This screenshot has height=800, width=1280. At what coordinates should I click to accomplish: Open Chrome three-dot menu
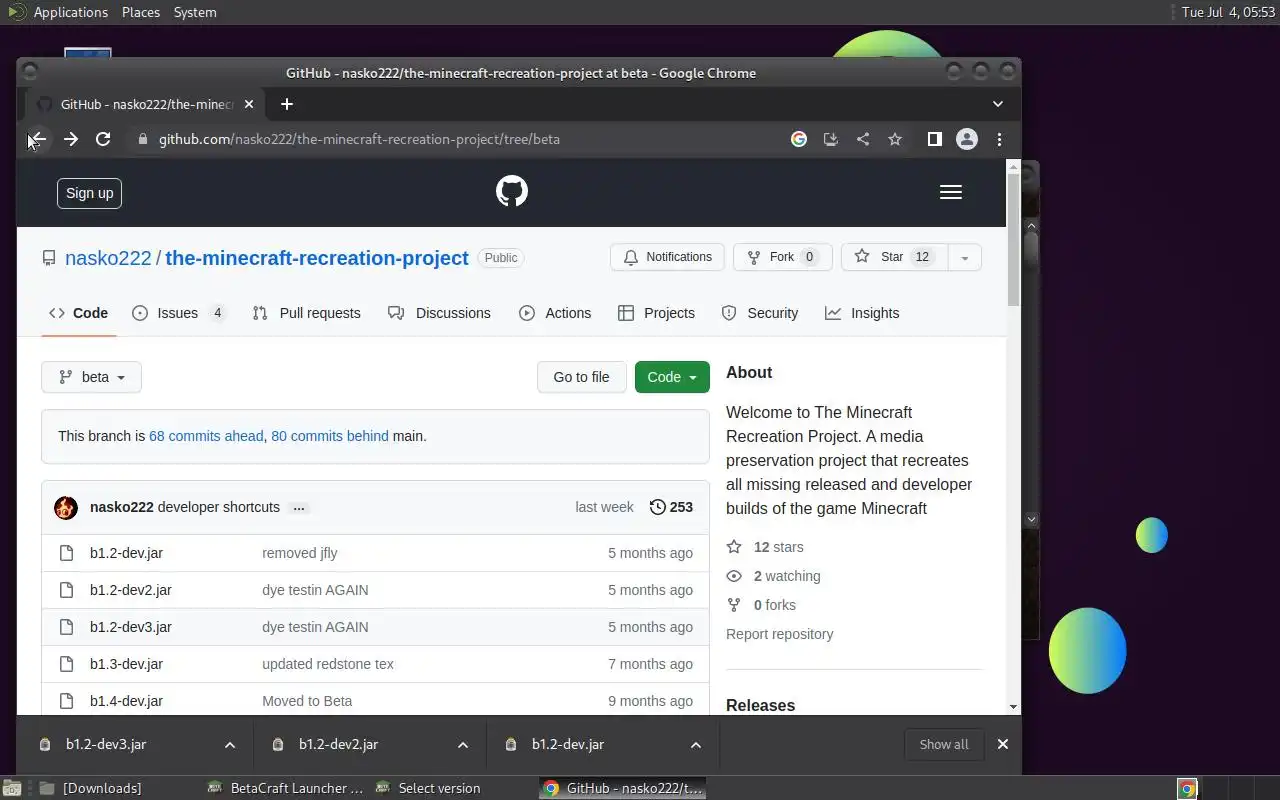pyautogui.click(x=999, y=139)
